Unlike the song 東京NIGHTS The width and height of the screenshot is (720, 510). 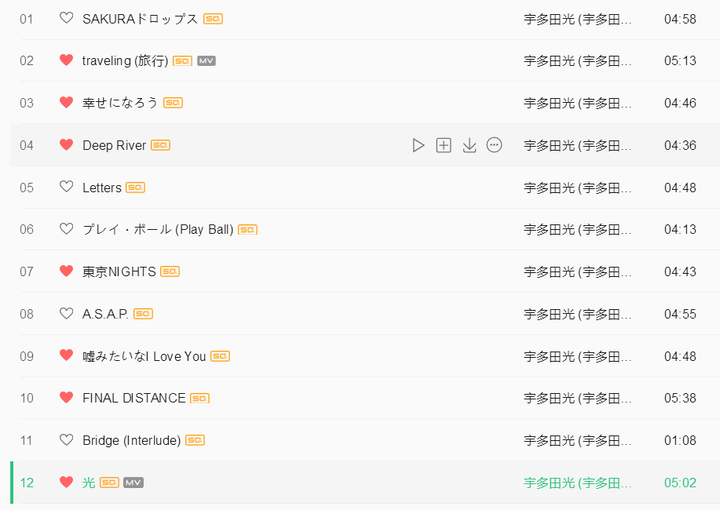pyautogui.click(x=67, y=271)
